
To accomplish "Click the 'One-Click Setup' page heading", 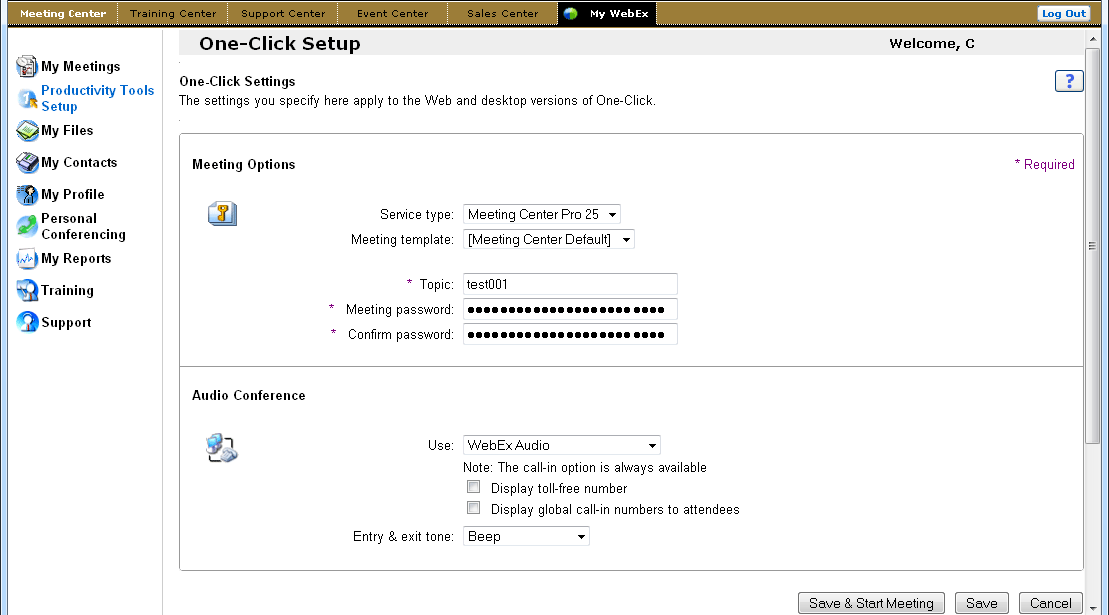I will (280, 44).
